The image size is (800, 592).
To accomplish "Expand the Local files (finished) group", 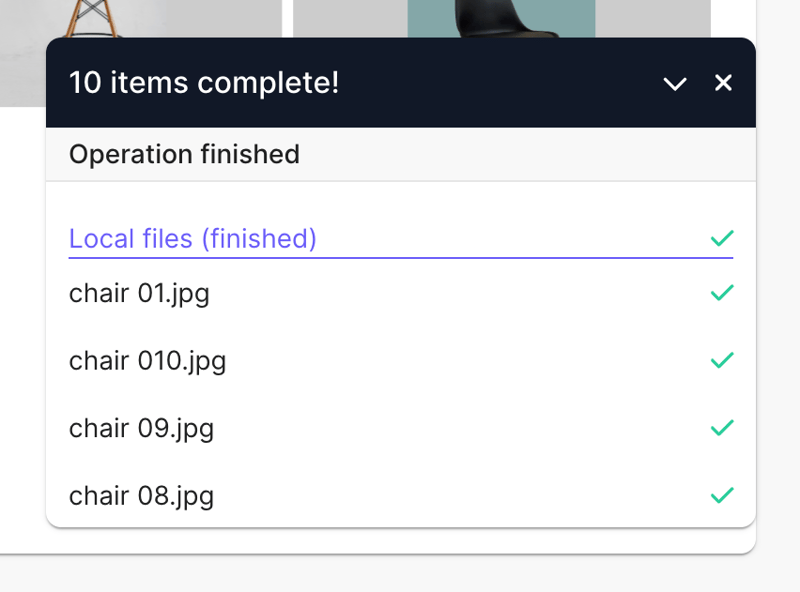I will click(192, 239).
